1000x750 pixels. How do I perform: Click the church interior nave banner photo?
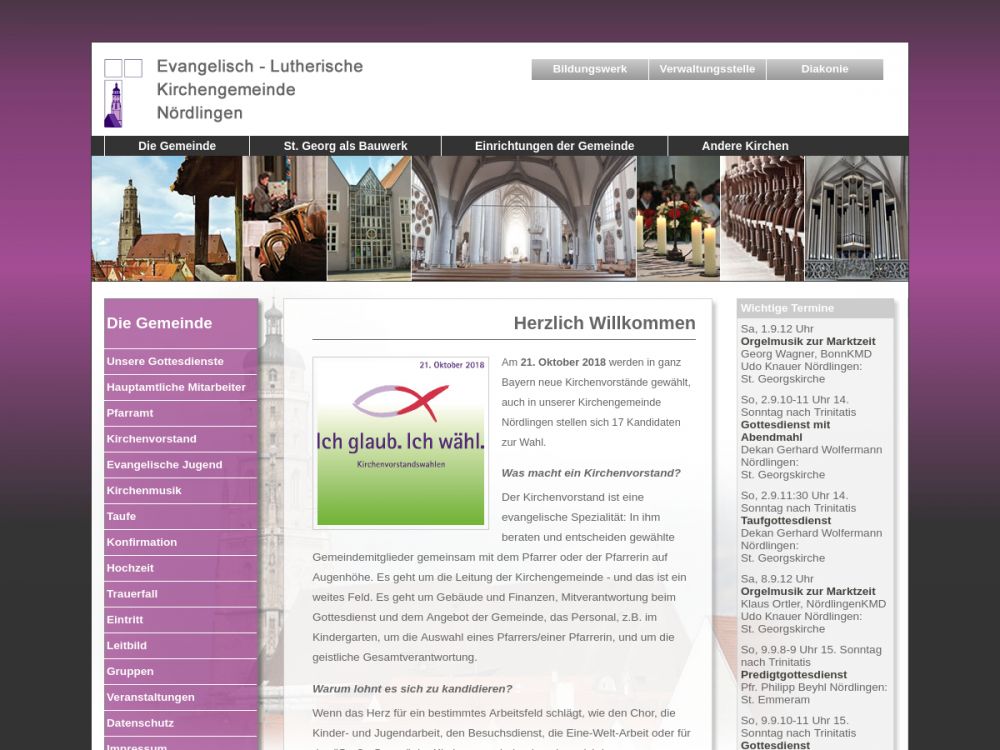[x=523, y=217]
